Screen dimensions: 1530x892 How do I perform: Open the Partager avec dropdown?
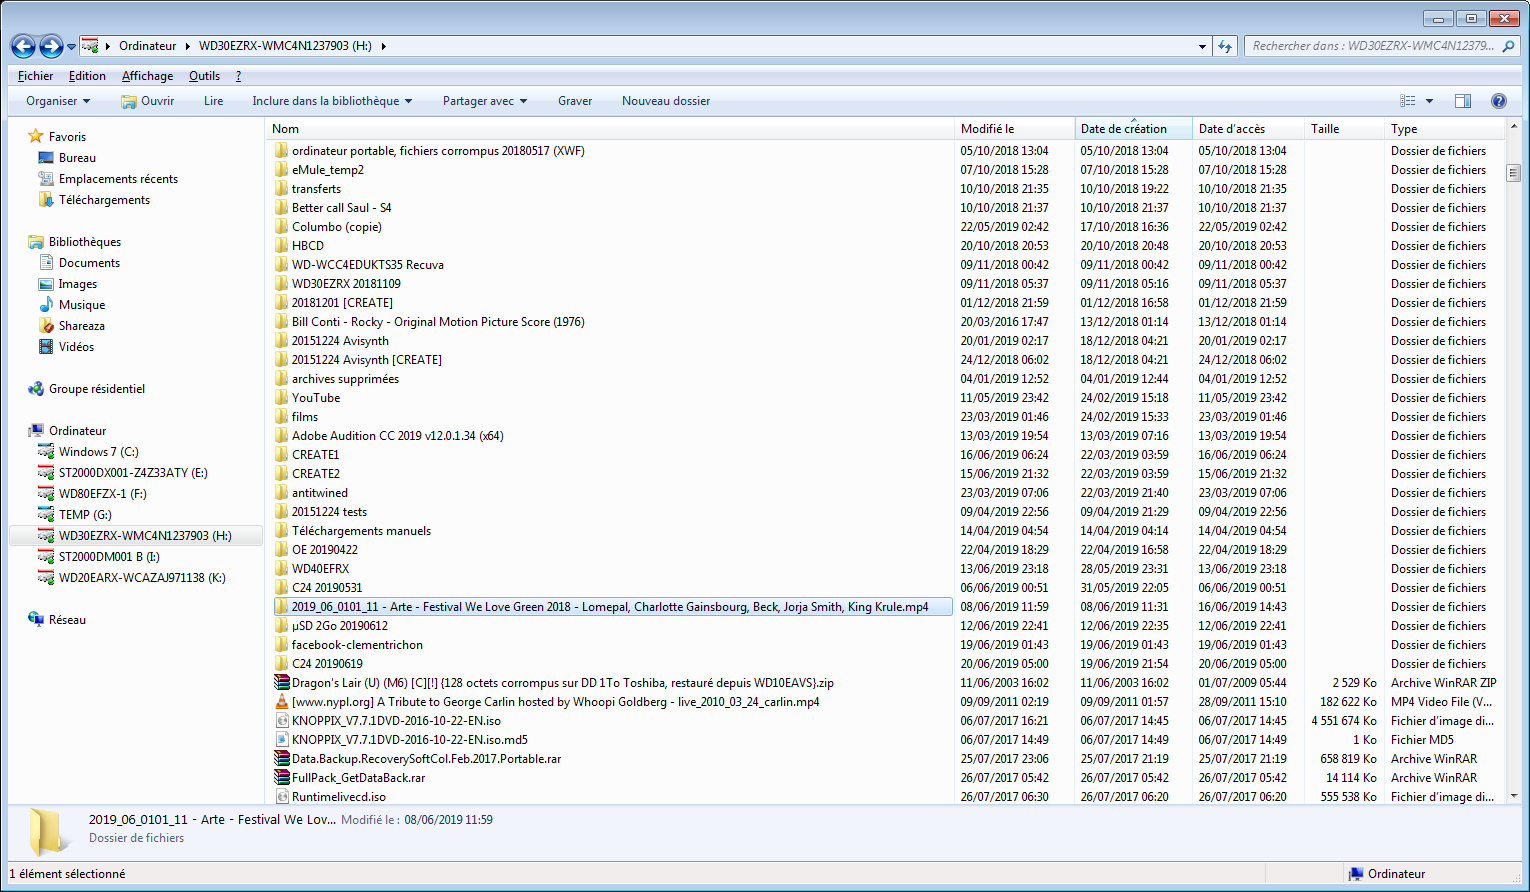click(x=485, y=101)
